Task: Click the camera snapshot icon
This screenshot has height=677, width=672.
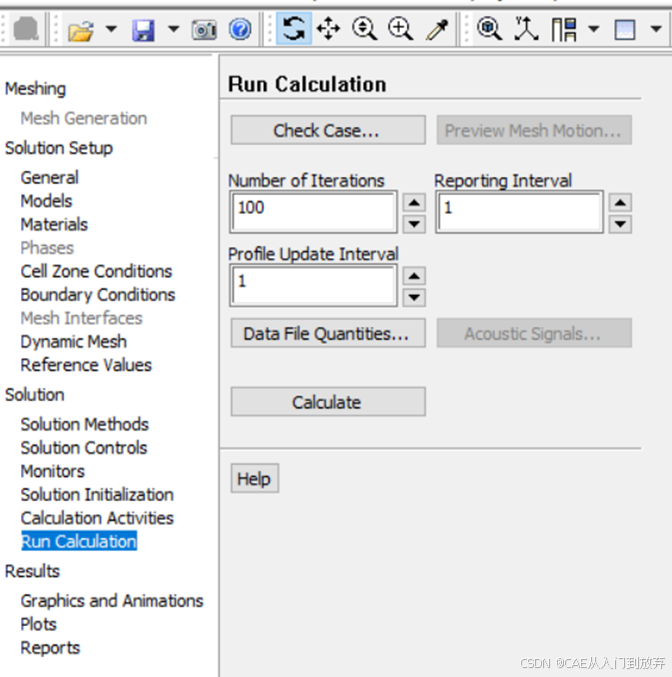Action: coord(204,30)
